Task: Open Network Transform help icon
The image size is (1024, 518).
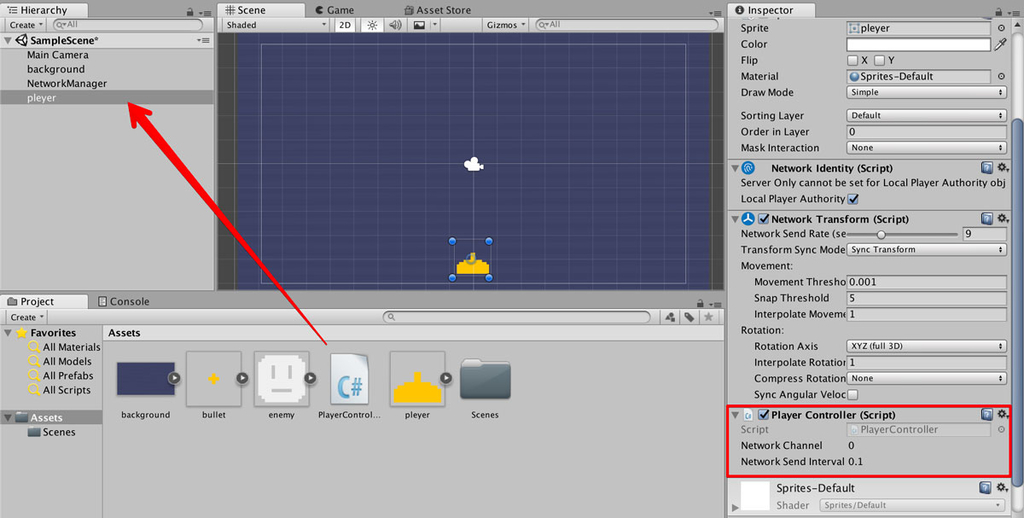Action: click(x=987, y=219)
